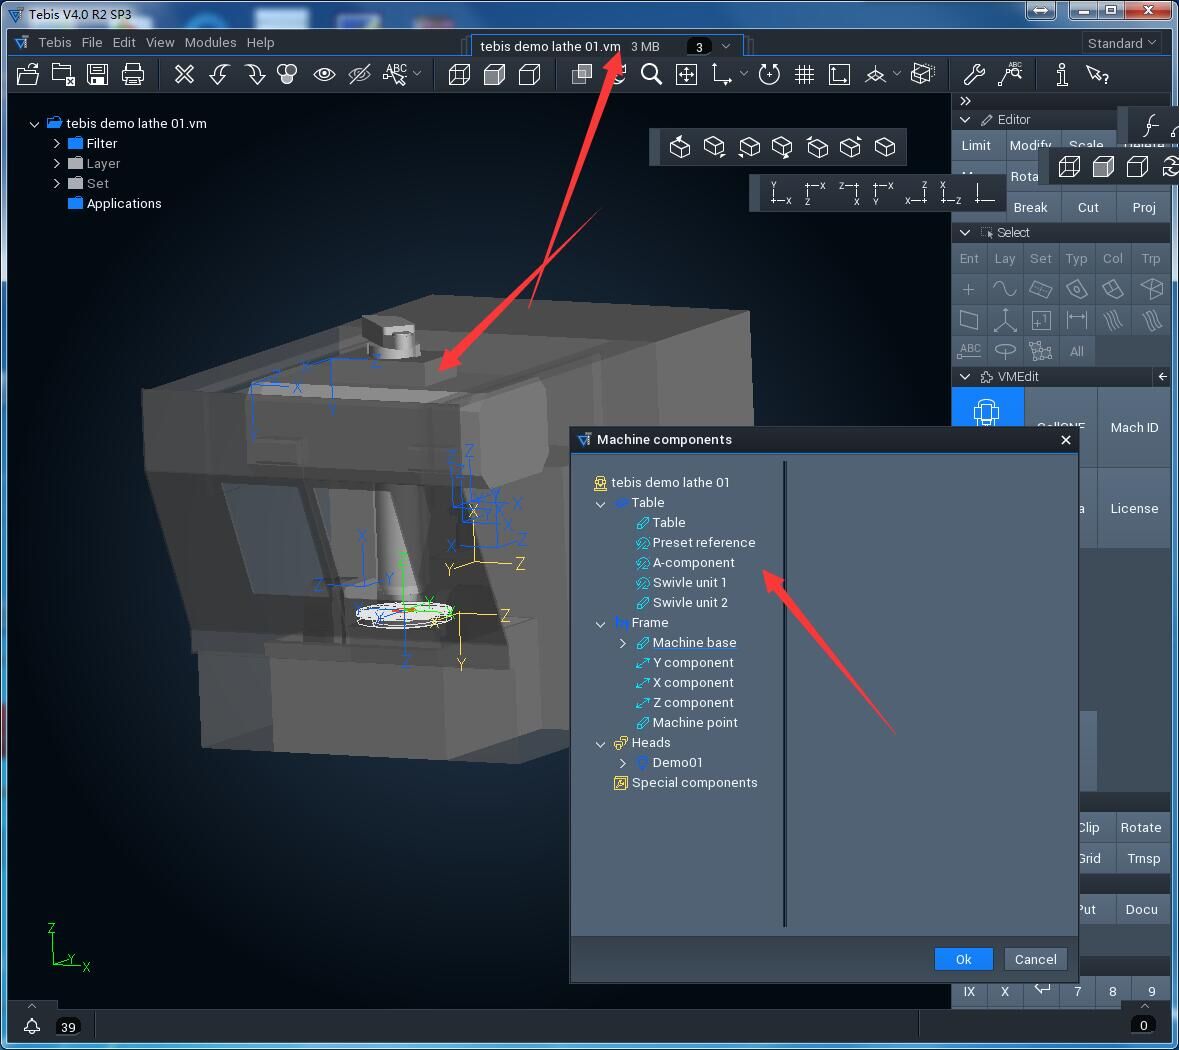Click the fit-all arrows icon
The height and width of the screenshot is (1050, 1179).
coord(686,74)
